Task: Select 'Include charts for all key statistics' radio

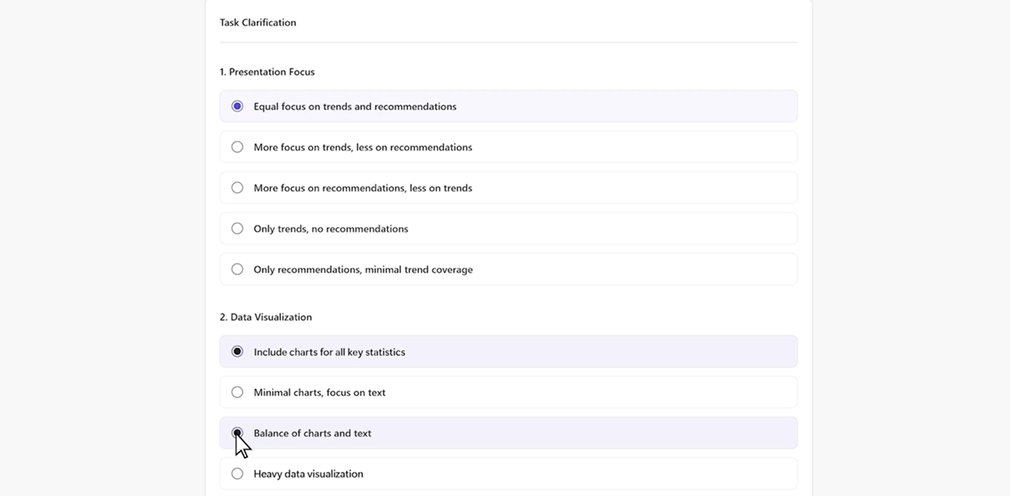Action: (237, 352)
